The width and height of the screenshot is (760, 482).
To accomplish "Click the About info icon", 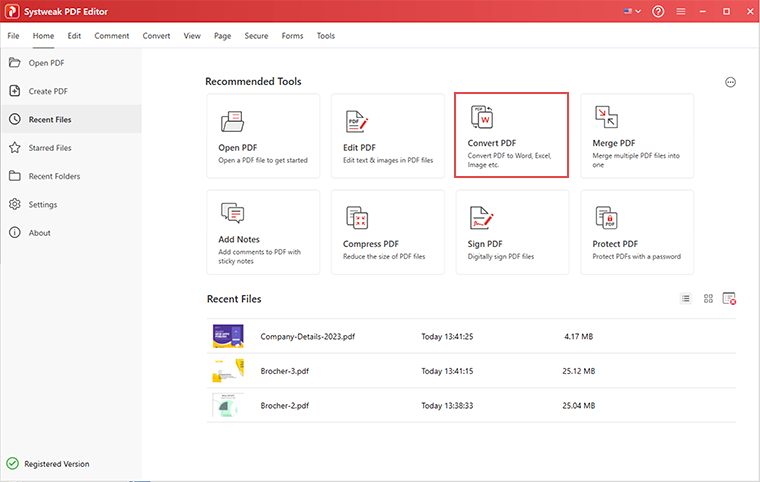I will coord(15,232).
